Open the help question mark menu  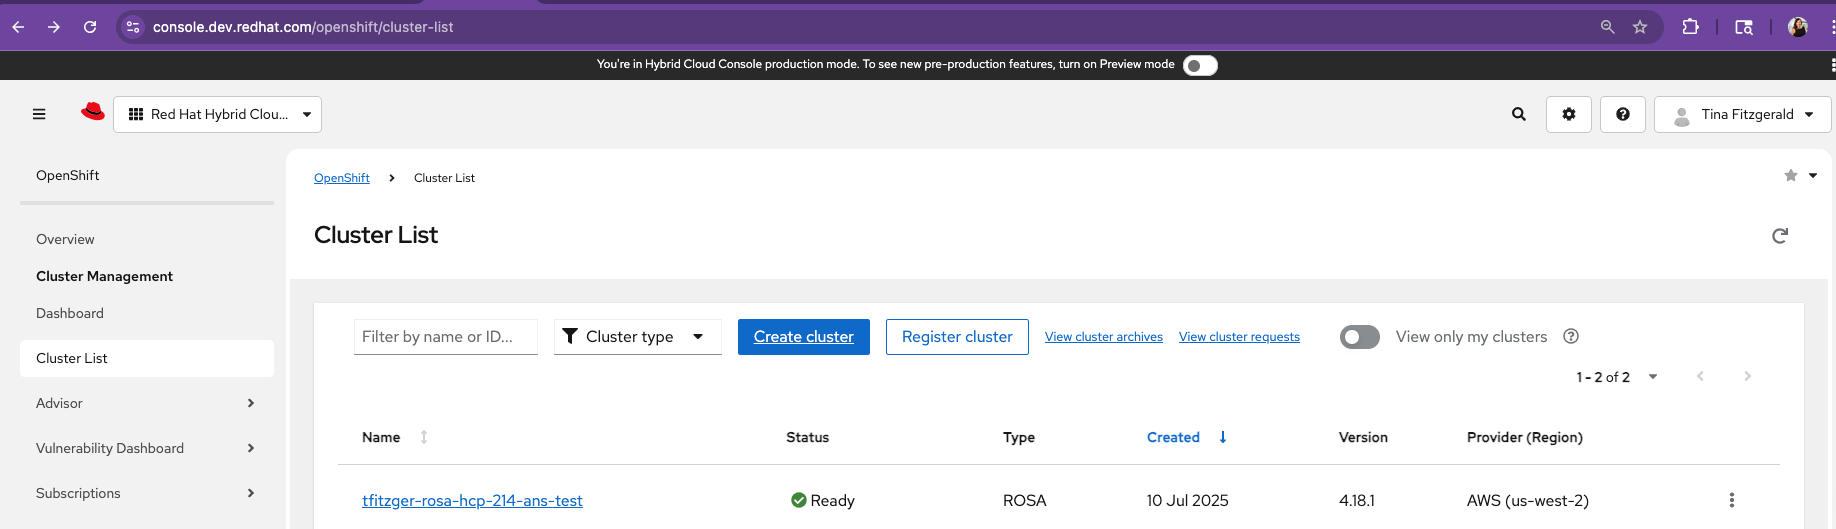click(x=1623, y=114)
